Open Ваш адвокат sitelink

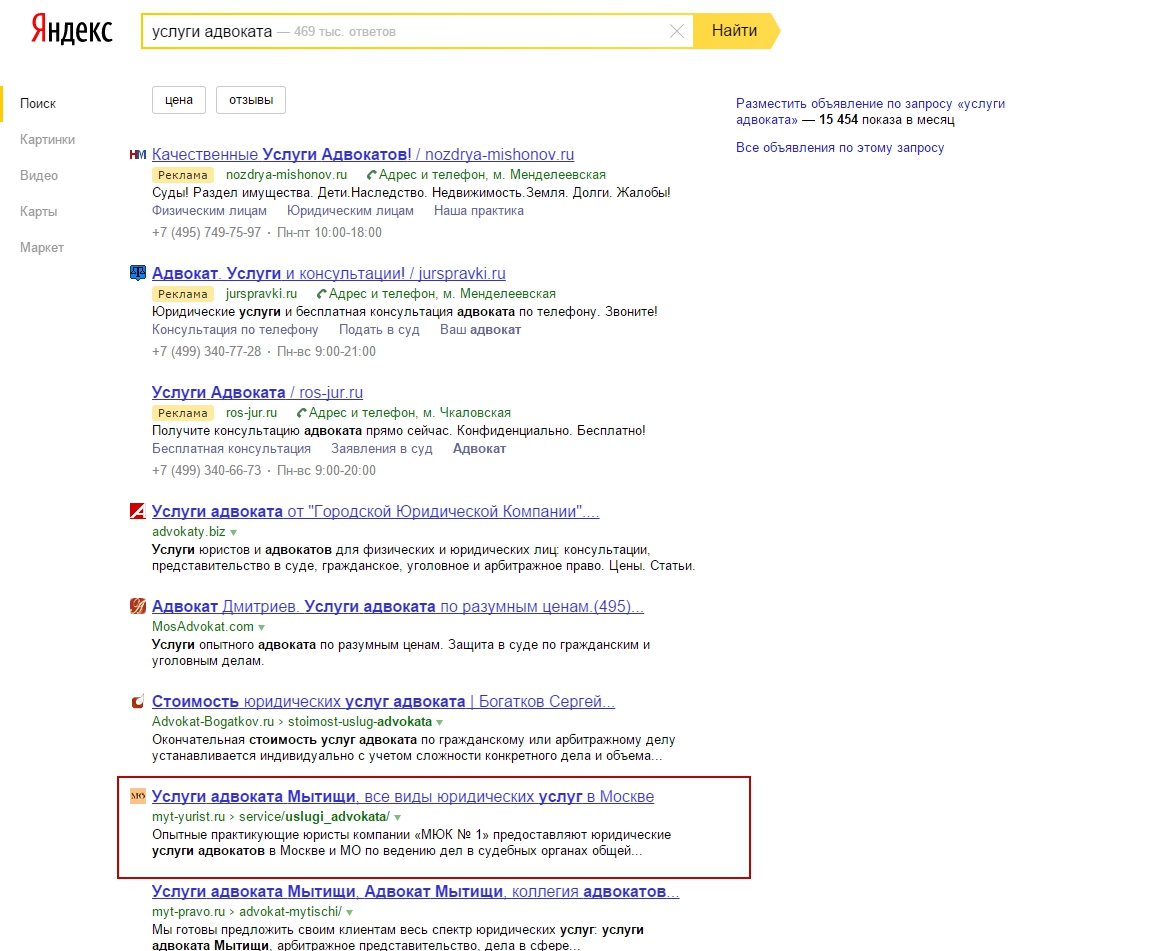click(x=480, y=330)
